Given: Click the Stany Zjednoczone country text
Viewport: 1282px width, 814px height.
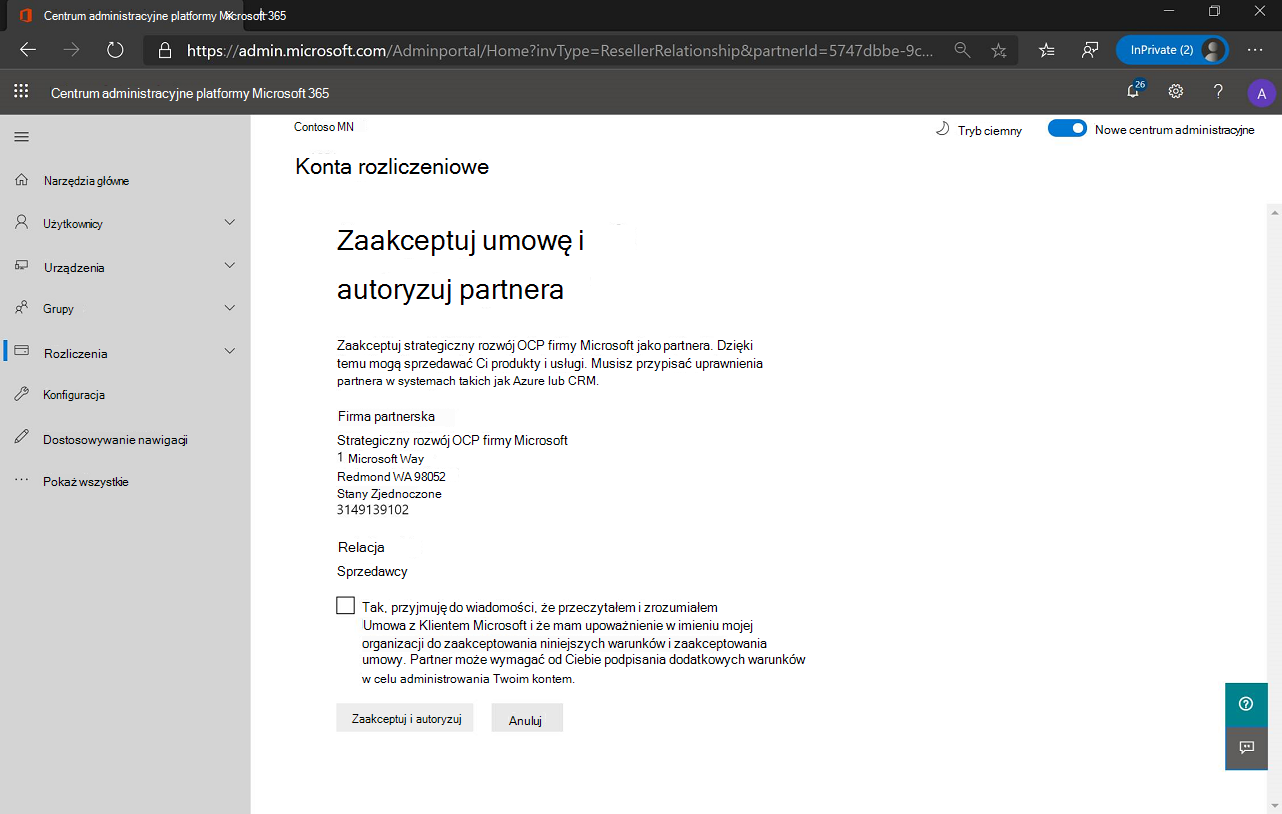Looking at the screenshot, I should tap(389, 494).
